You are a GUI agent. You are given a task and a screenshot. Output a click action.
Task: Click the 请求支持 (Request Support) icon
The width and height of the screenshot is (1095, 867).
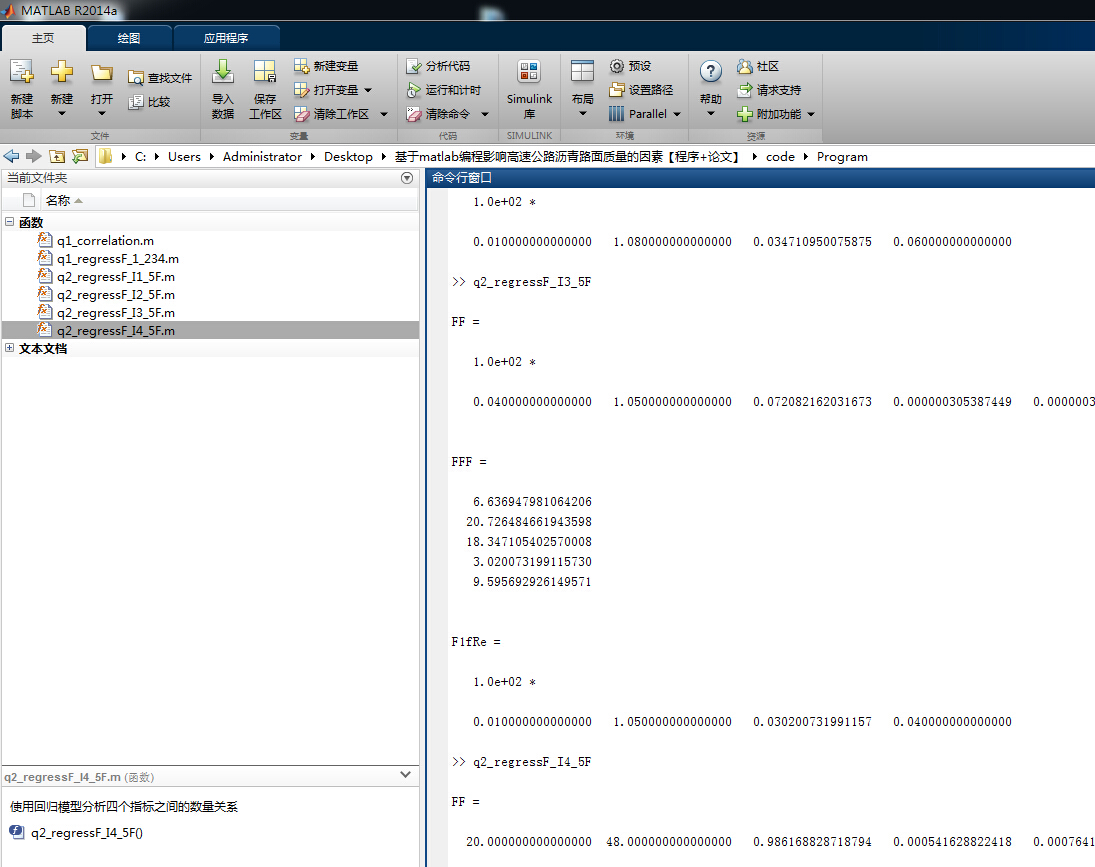[x=745, y=90]
